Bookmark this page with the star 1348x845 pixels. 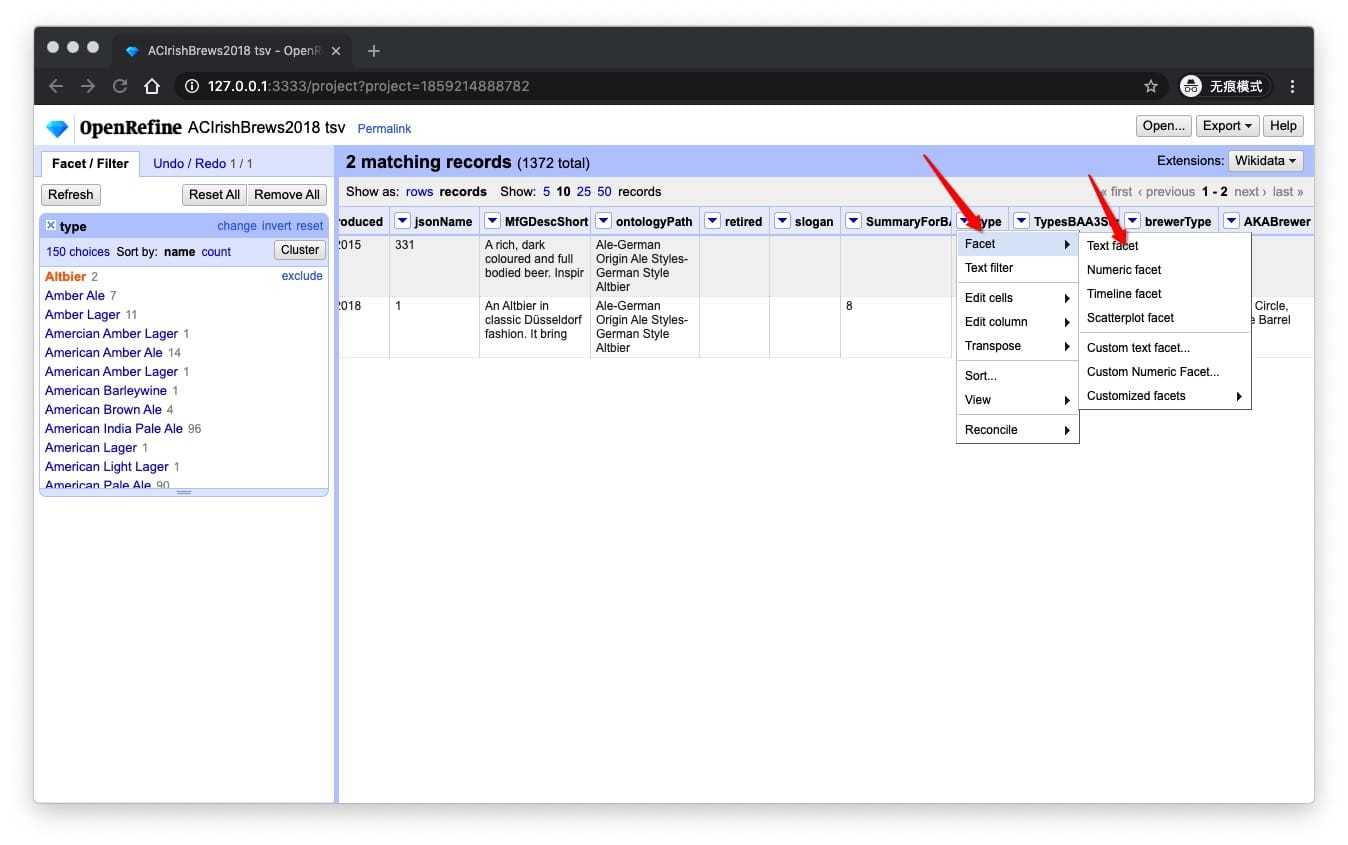tap(1151, 86)
